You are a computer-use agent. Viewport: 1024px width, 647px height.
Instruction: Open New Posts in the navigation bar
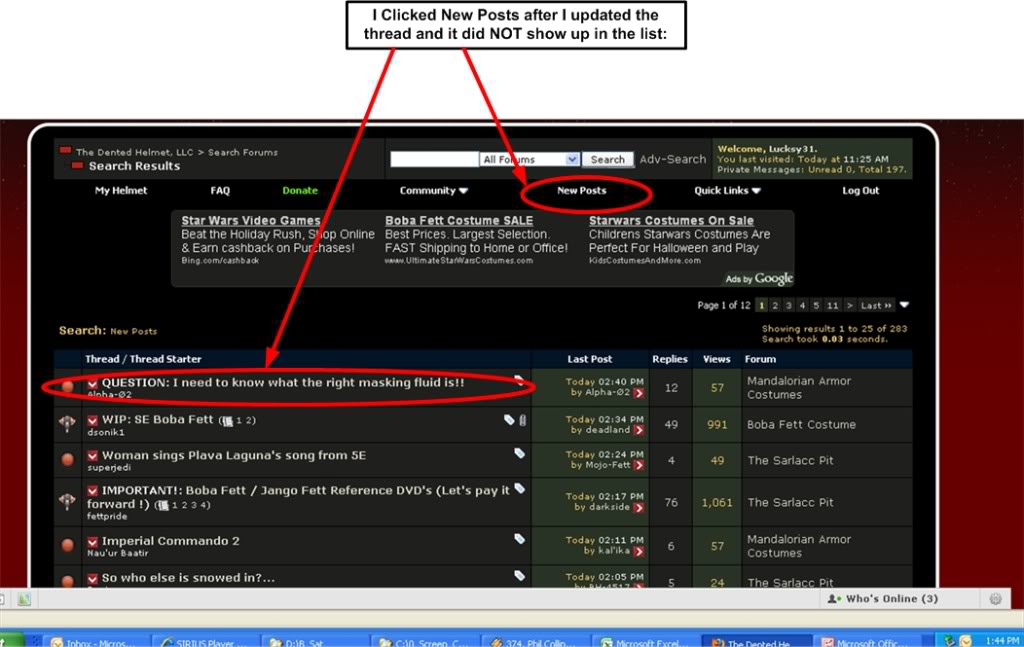click(x=581, y=191)
